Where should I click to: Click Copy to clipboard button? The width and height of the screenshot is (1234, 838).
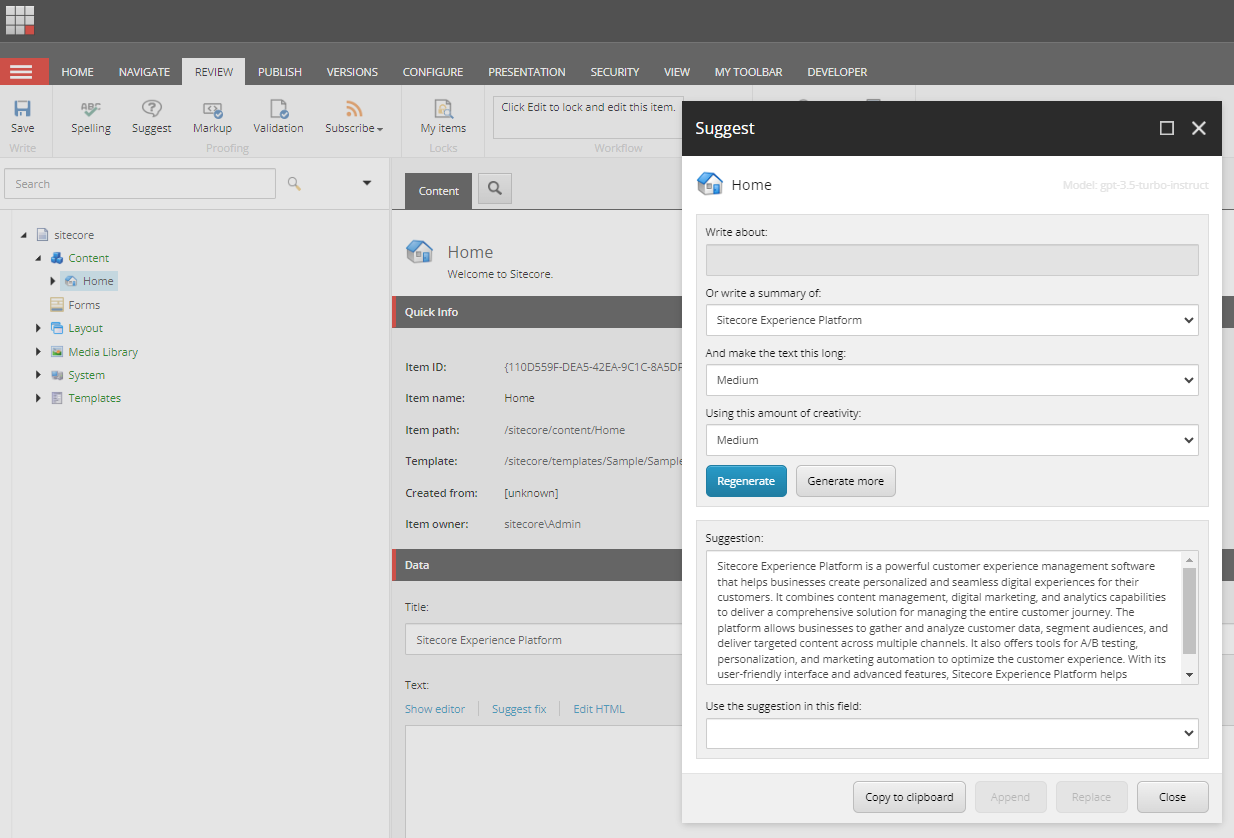click(x=909, y=797)
